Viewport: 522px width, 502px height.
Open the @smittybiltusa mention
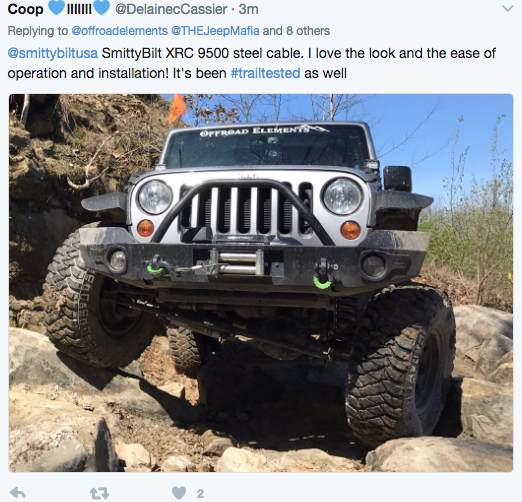[x=53, y=53]
